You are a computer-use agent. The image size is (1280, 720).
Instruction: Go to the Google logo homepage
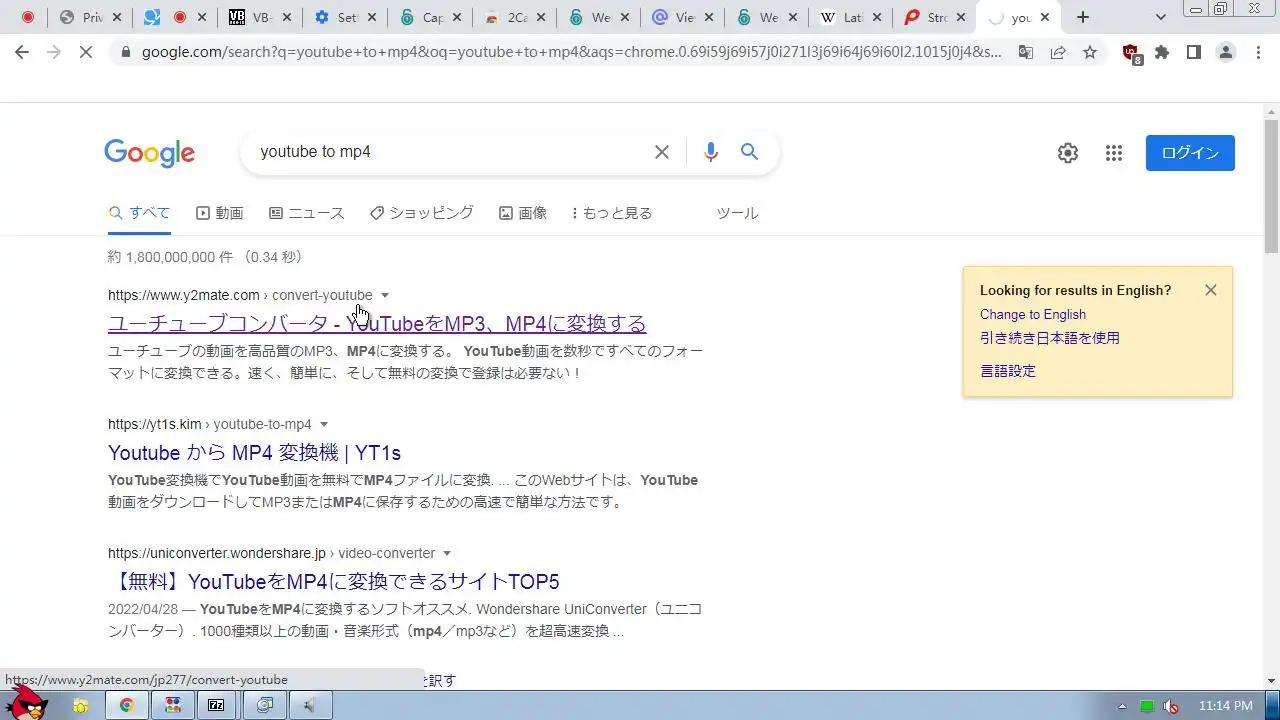(x=150, y=153)
